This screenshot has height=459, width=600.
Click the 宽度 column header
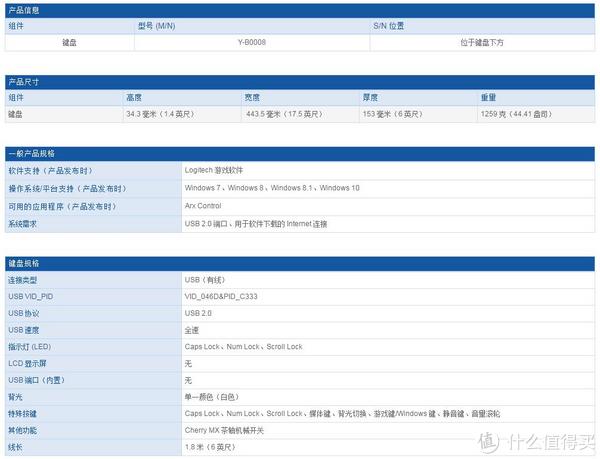(x=252, y=98)
